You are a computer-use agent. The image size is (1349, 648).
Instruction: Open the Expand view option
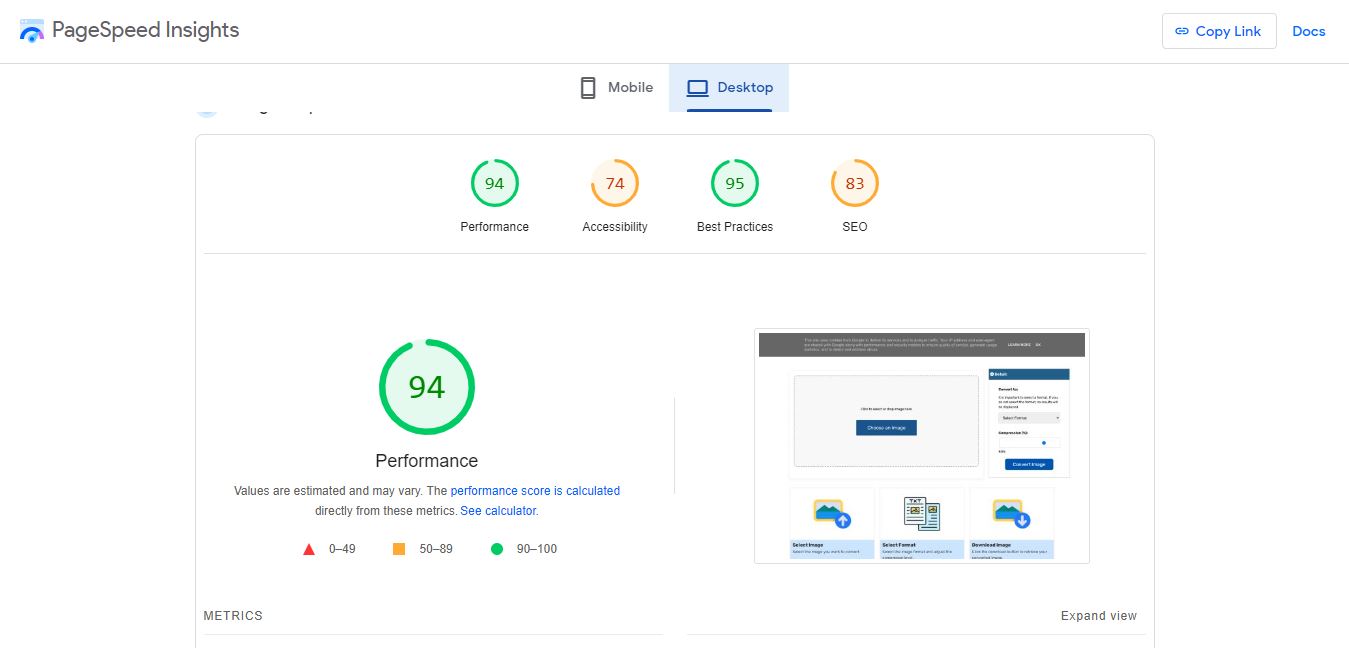click(x=1098, y=616)
